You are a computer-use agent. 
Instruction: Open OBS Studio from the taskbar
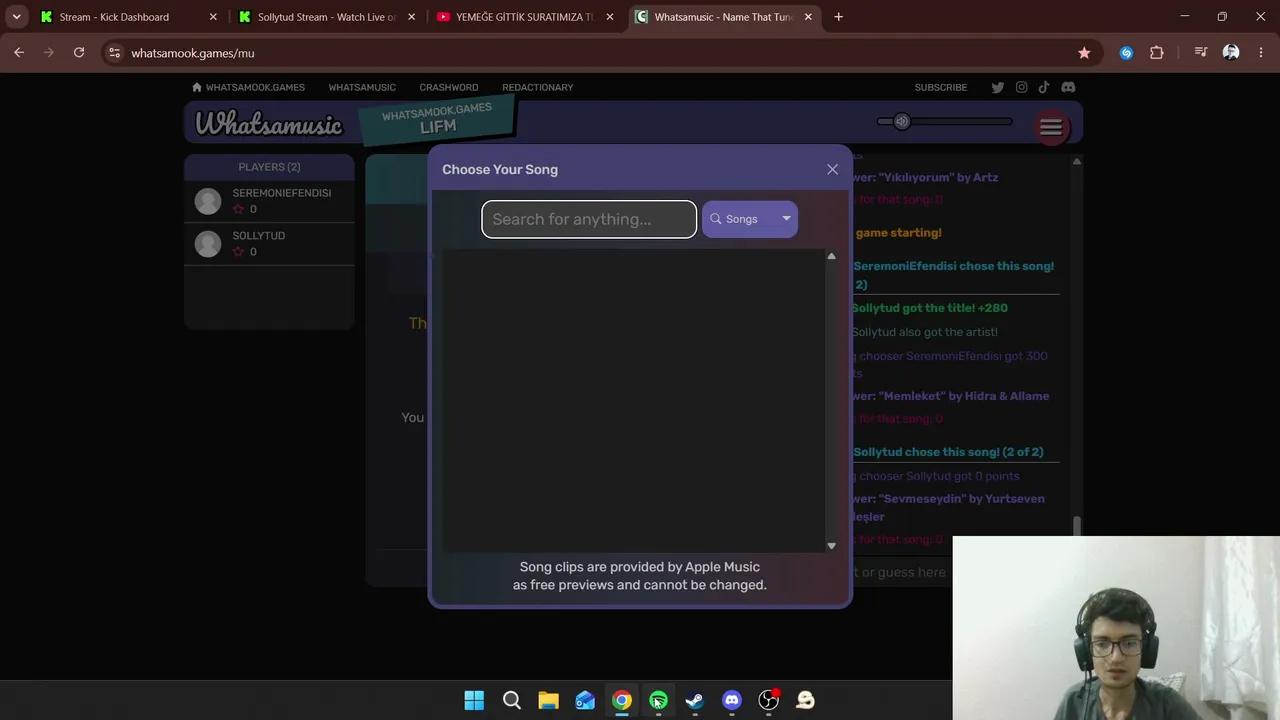[768, 700]
